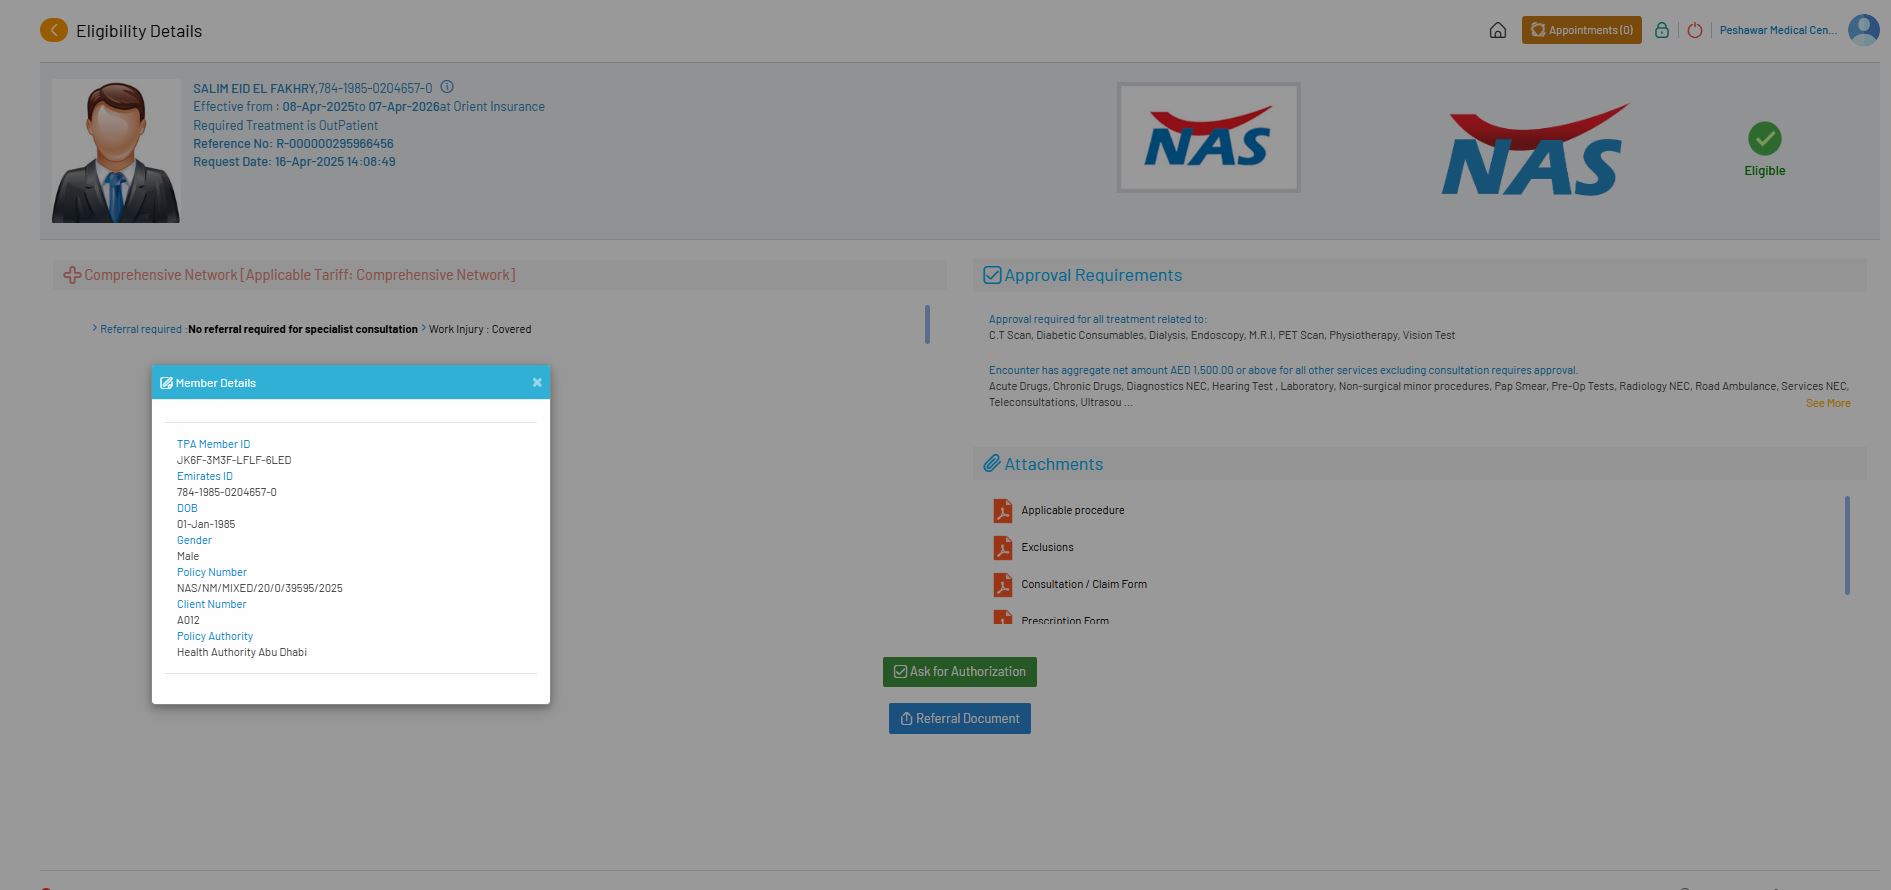This screenshot has height=890, width=1891.
Task: Click the Attachments list scrollbar
Action: [1847, 545]
